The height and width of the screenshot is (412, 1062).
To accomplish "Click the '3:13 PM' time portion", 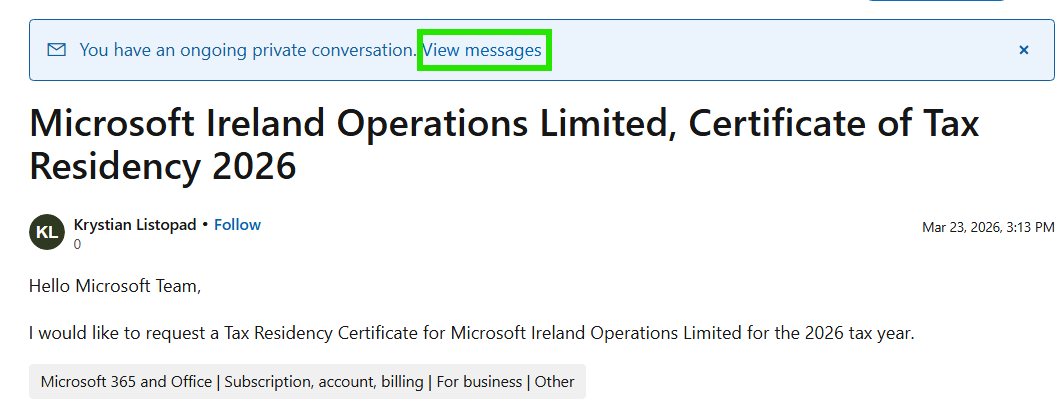I will tap(1030, 228).
